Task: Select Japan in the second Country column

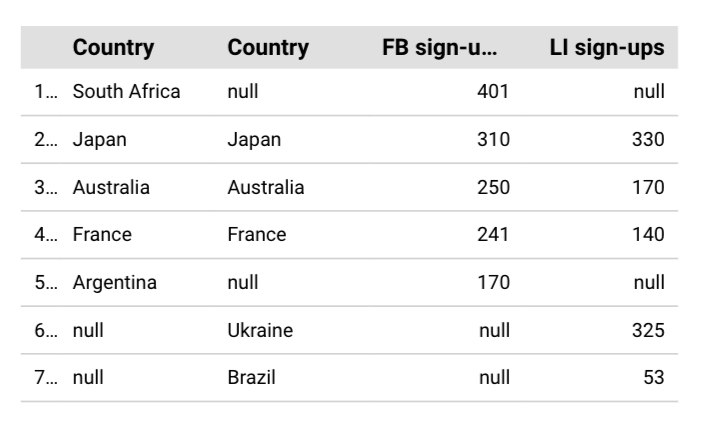Action: pos(254,140)
